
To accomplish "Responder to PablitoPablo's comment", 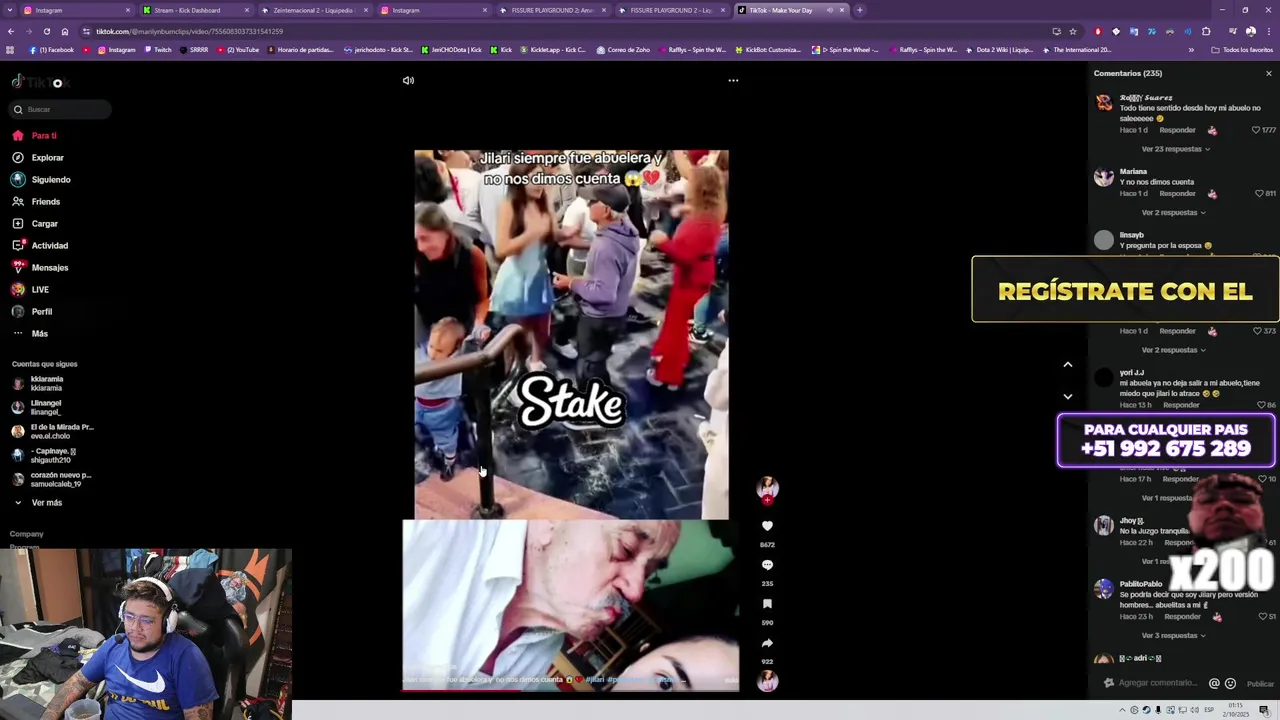I will (x=1182, y=617).
